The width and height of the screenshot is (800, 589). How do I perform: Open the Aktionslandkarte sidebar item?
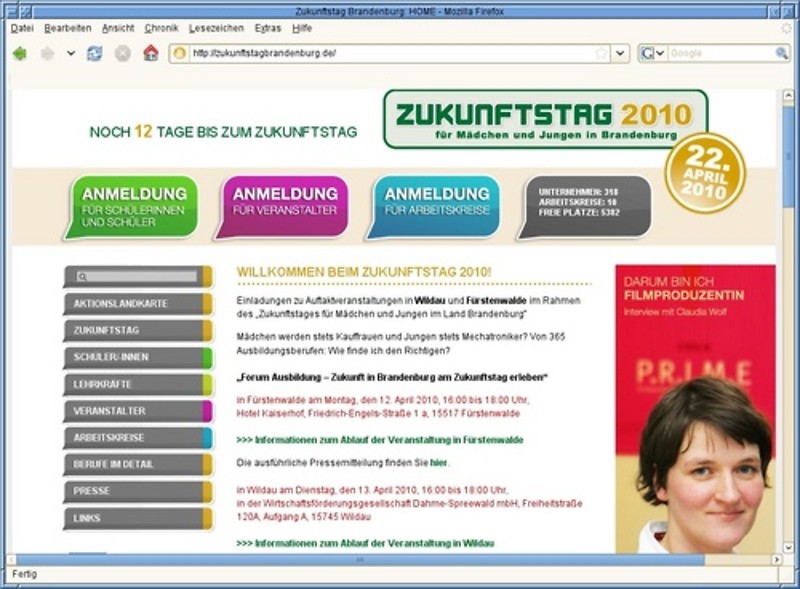pos(132,303)
